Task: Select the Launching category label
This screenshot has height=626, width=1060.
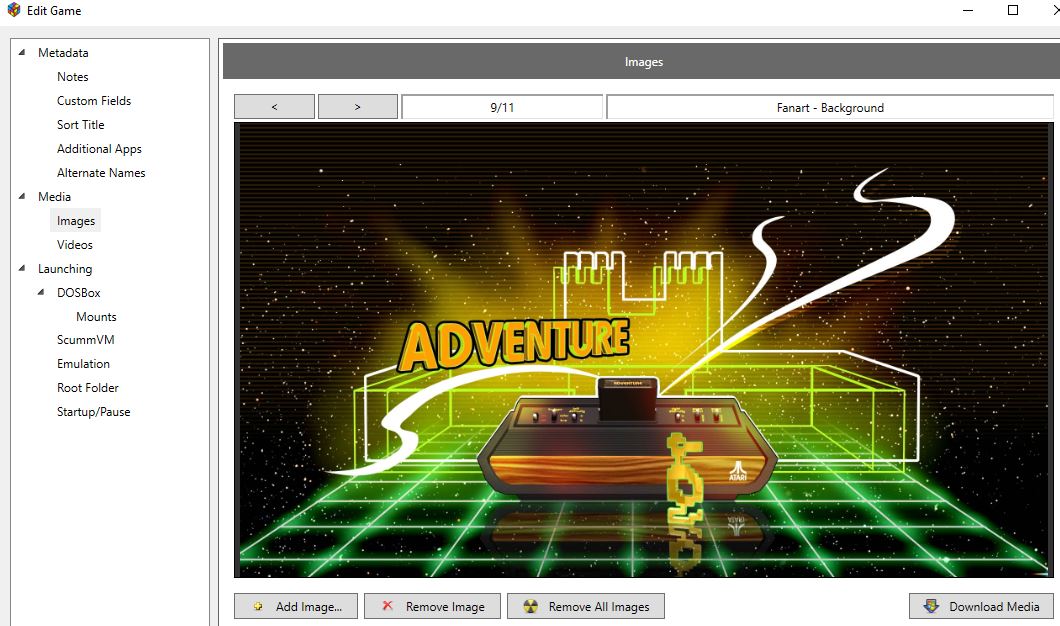Action: click(x=65, y=268)
